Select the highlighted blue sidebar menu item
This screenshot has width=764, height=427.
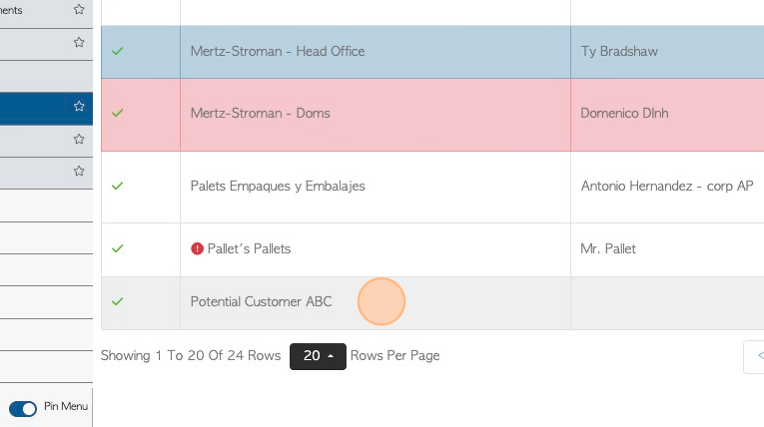point(46,108)
